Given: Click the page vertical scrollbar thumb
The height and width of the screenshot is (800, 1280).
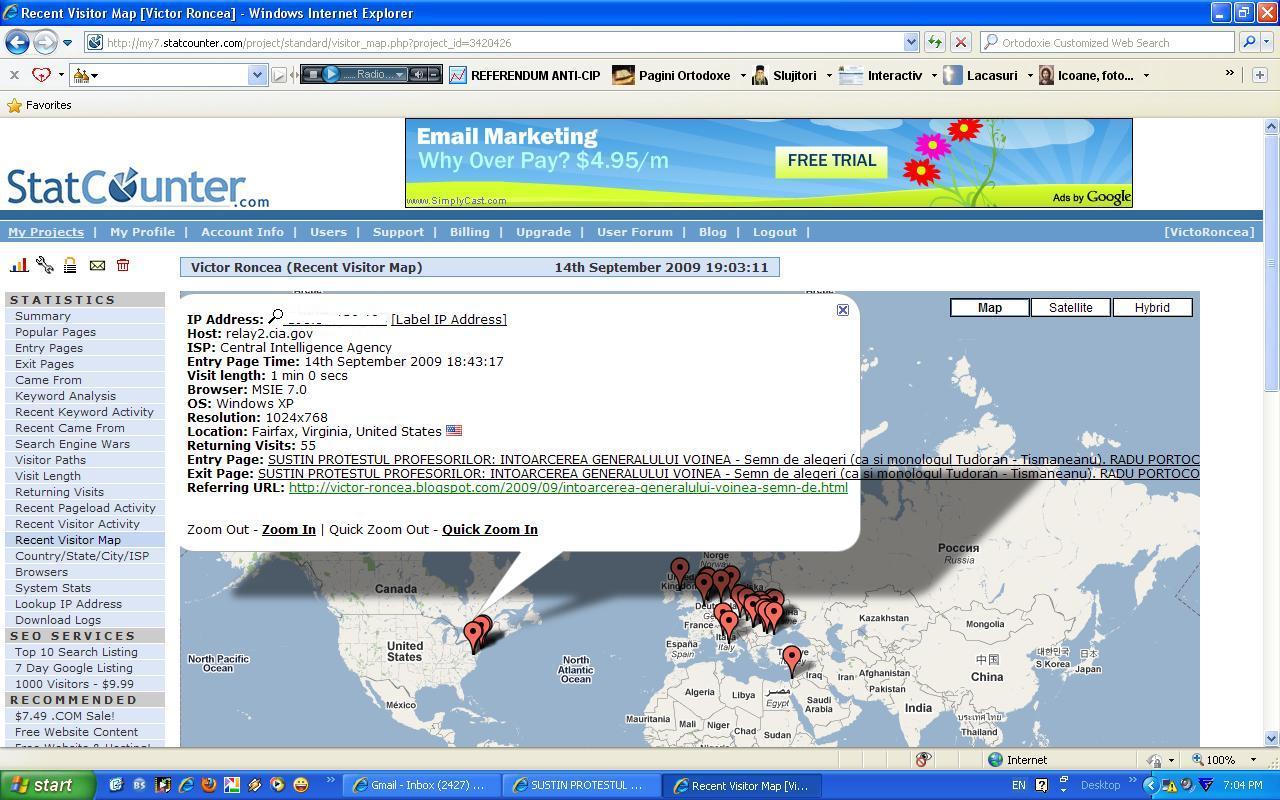Looking at the screenshot, I should point(1272,265).
